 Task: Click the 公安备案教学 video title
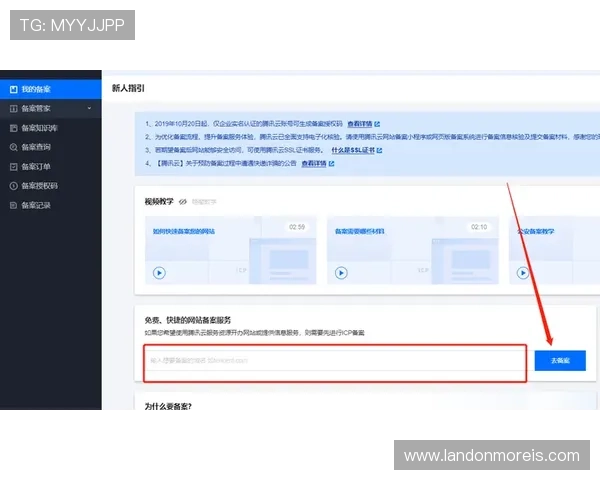pyautogui.click(x=536, y=232)
